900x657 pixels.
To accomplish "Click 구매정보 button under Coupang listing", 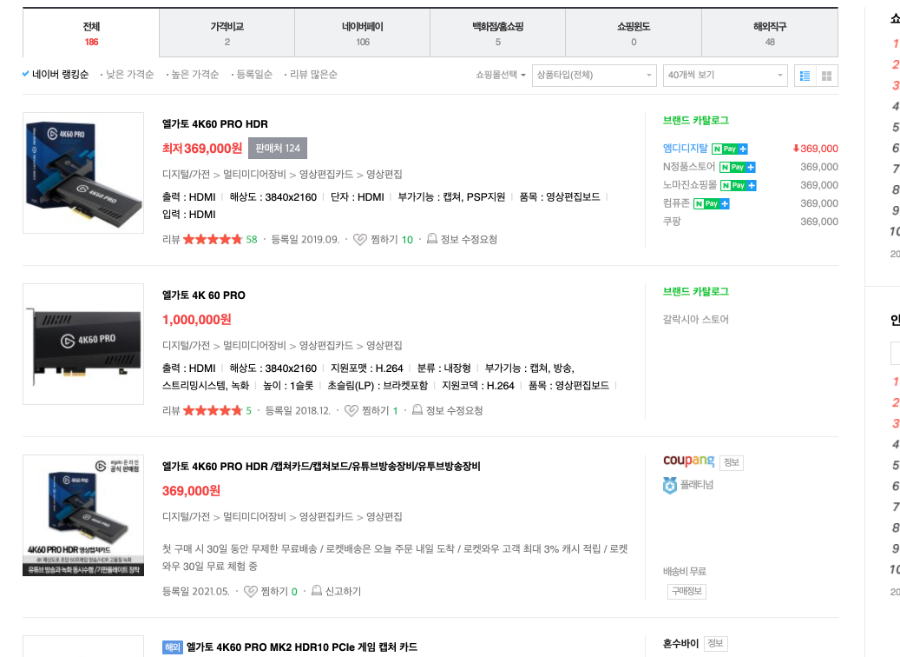I will pos(686,592).
